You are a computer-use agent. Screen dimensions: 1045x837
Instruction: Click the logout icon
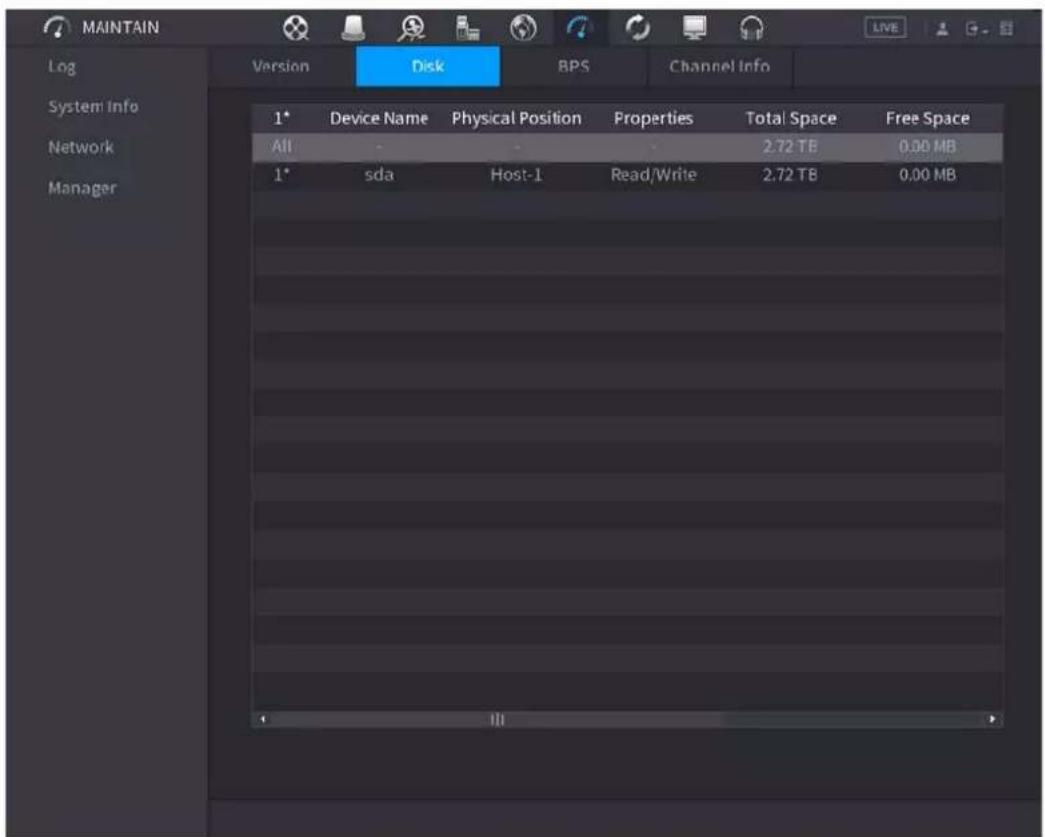[976, 29]
